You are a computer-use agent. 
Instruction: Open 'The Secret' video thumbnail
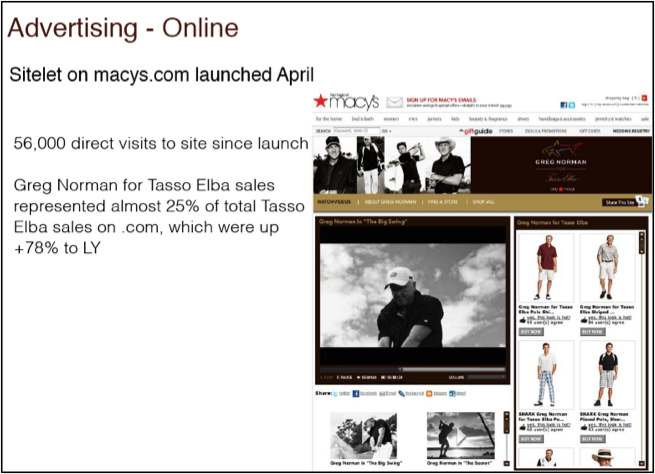click(x=461, y=435)
